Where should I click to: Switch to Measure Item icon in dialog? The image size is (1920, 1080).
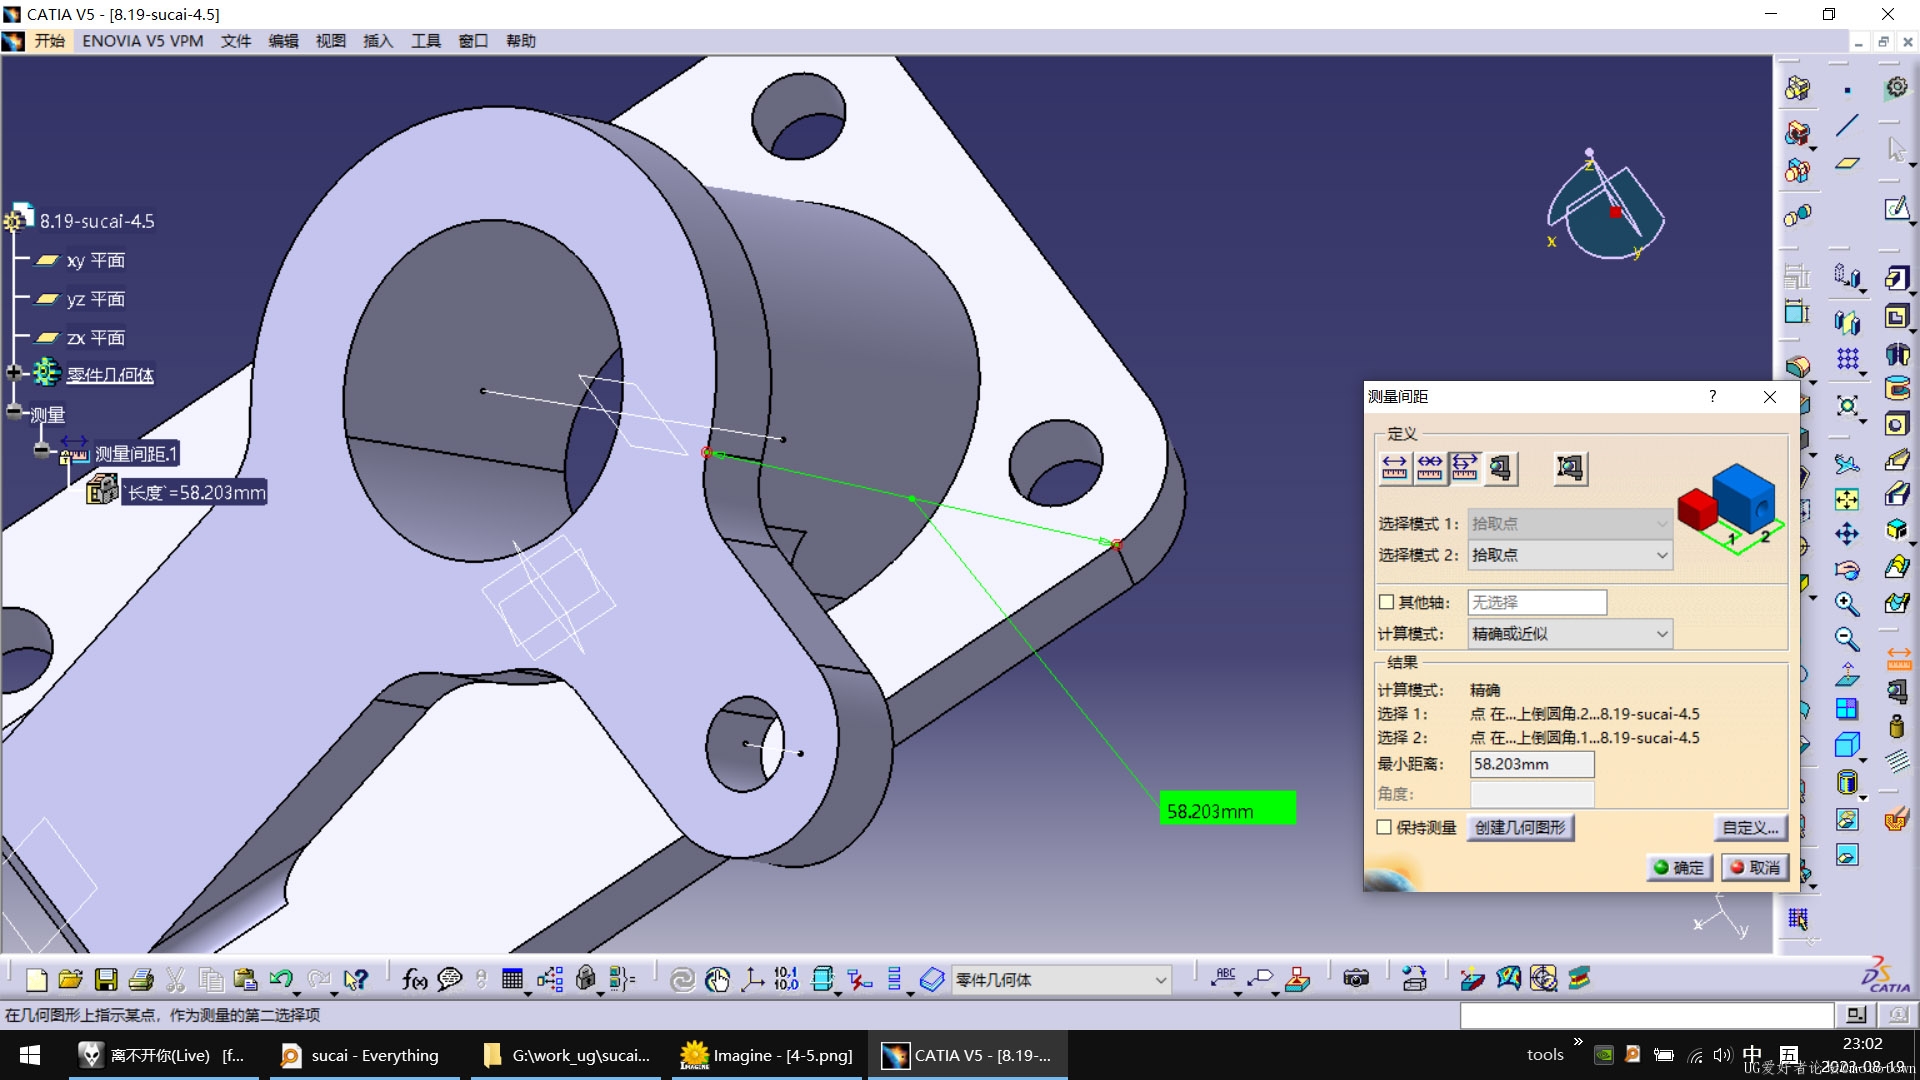coord(1500,468)
